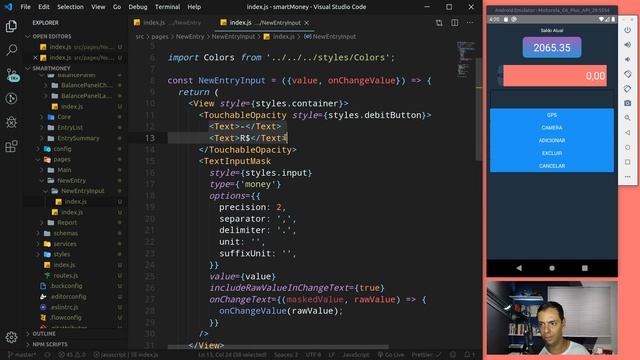Viewport: 640px width, 360px height.
Task: Tap GPS button in emulator app
Action: pyautogui.click(x=552, y=115)
